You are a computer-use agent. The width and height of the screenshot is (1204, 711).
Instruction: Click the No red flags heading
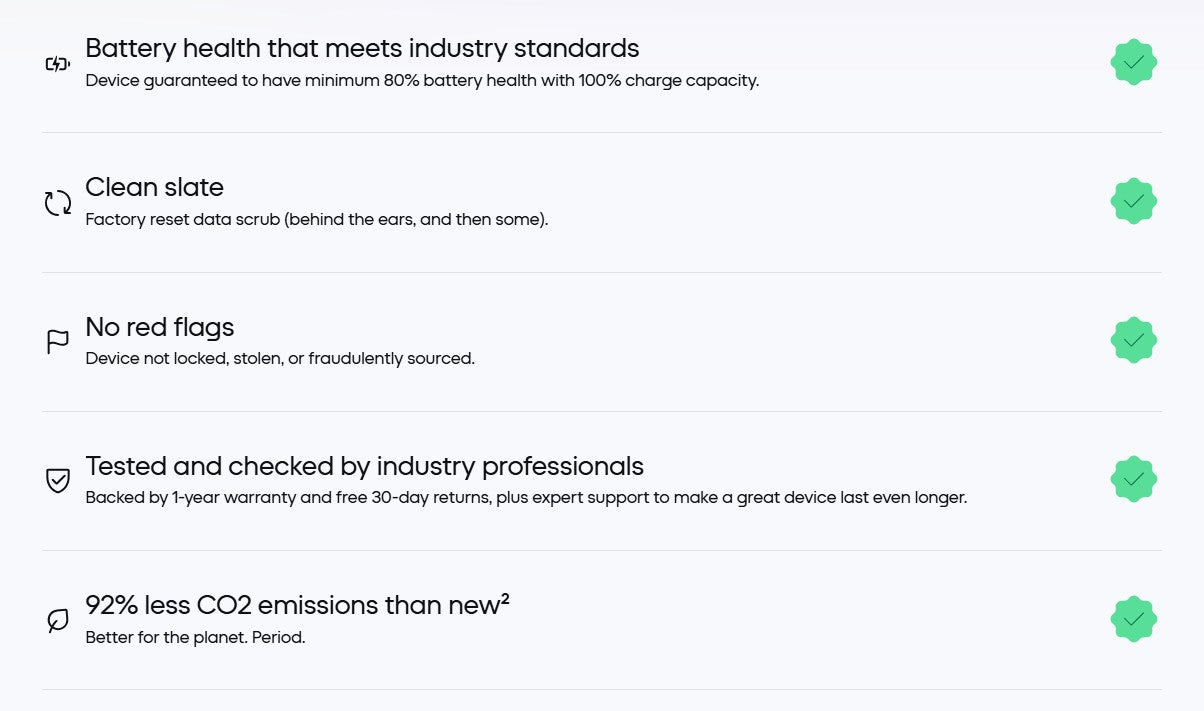160,327
